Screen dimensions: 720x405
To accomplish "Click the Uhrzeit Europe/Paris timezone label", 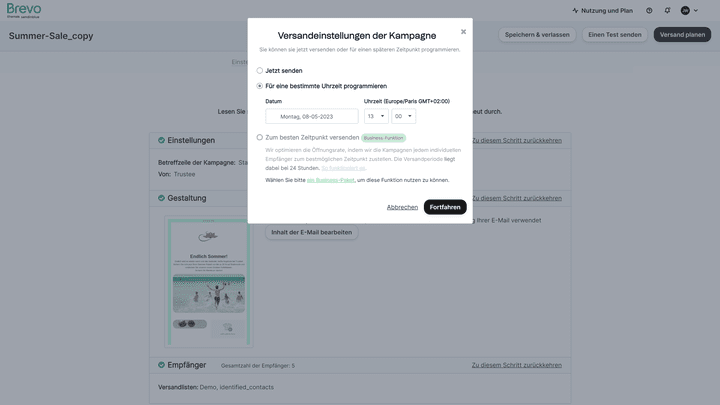I will click(407, 101).
